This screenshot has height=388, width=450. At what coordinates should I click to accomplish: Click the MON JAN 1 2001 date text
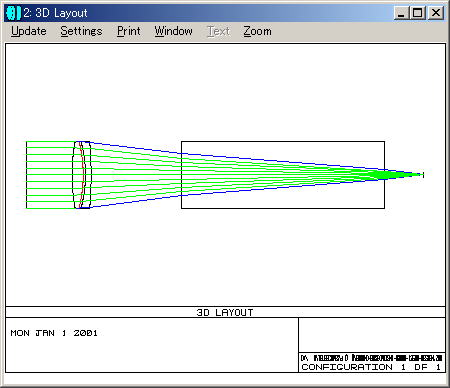tap(54, 333)
